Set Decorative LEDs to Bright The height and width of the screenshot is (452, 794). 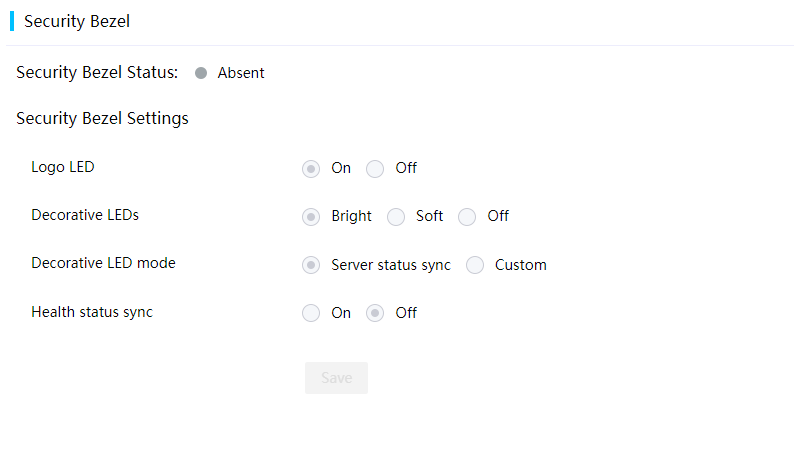click(311, 217)
